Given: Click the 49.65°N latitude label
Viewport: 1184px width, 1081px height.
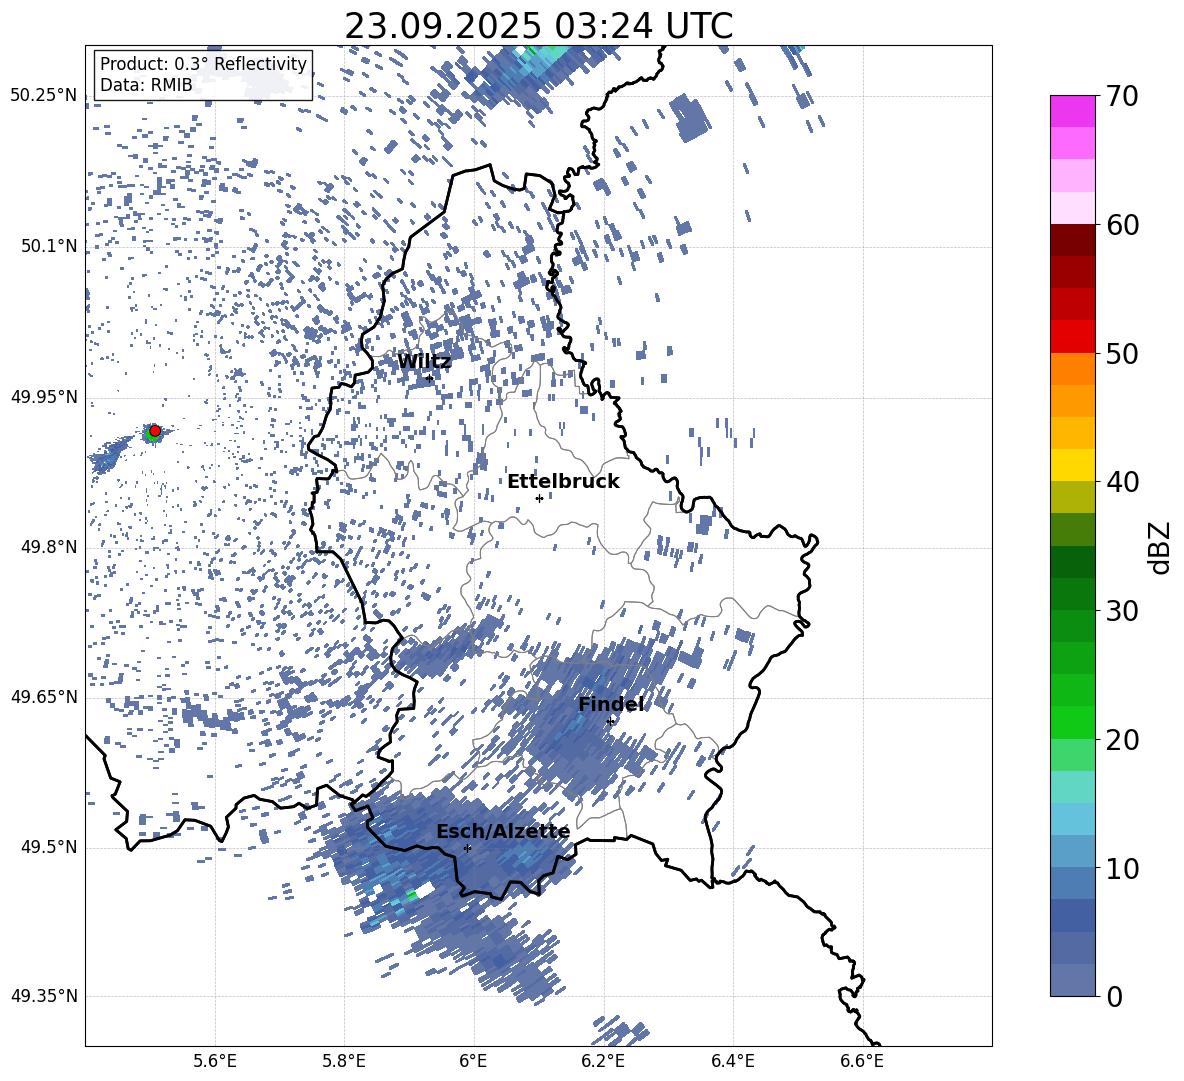Looking at the screenshot, I should coord(44,698).
